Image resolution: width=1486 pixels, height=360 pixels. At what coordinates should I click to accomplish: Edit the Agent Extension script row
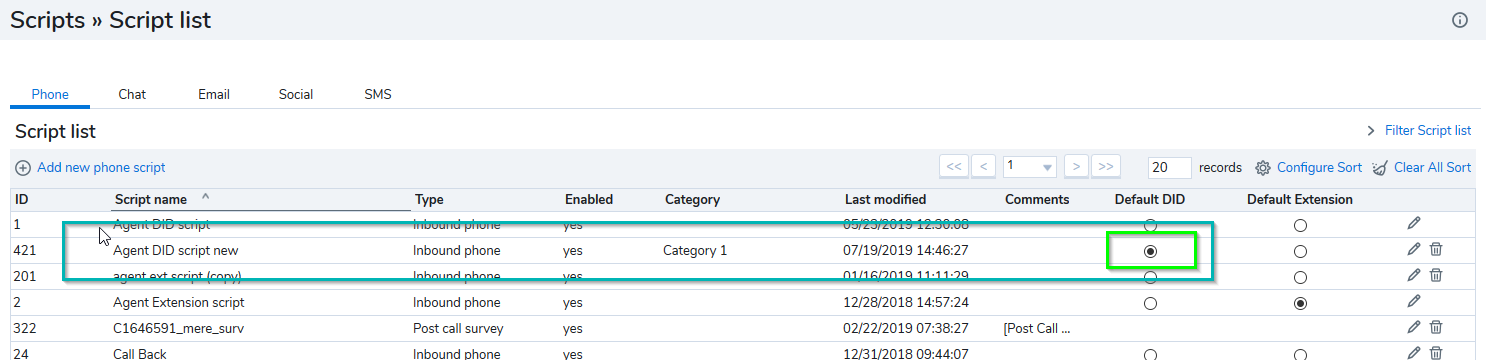(1413, 301)
